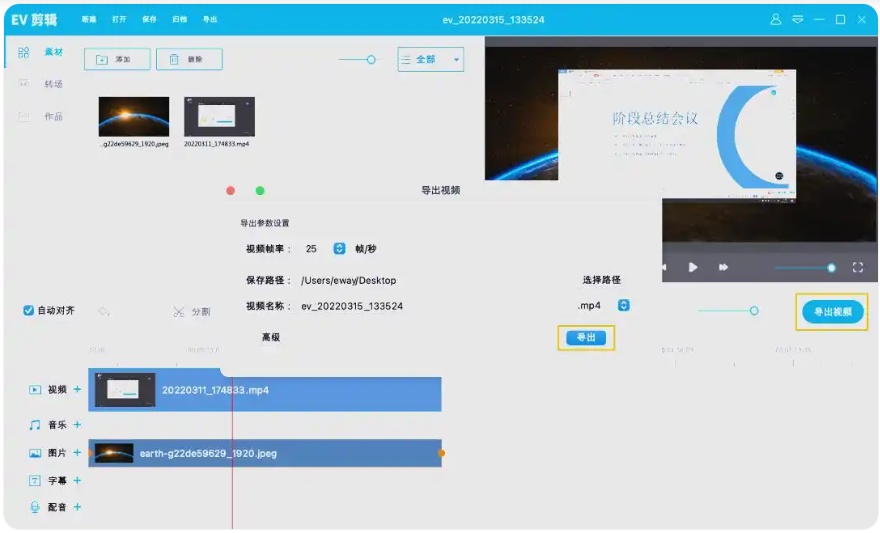Toggle fullscreen preview icon

[x=858, y=268]
